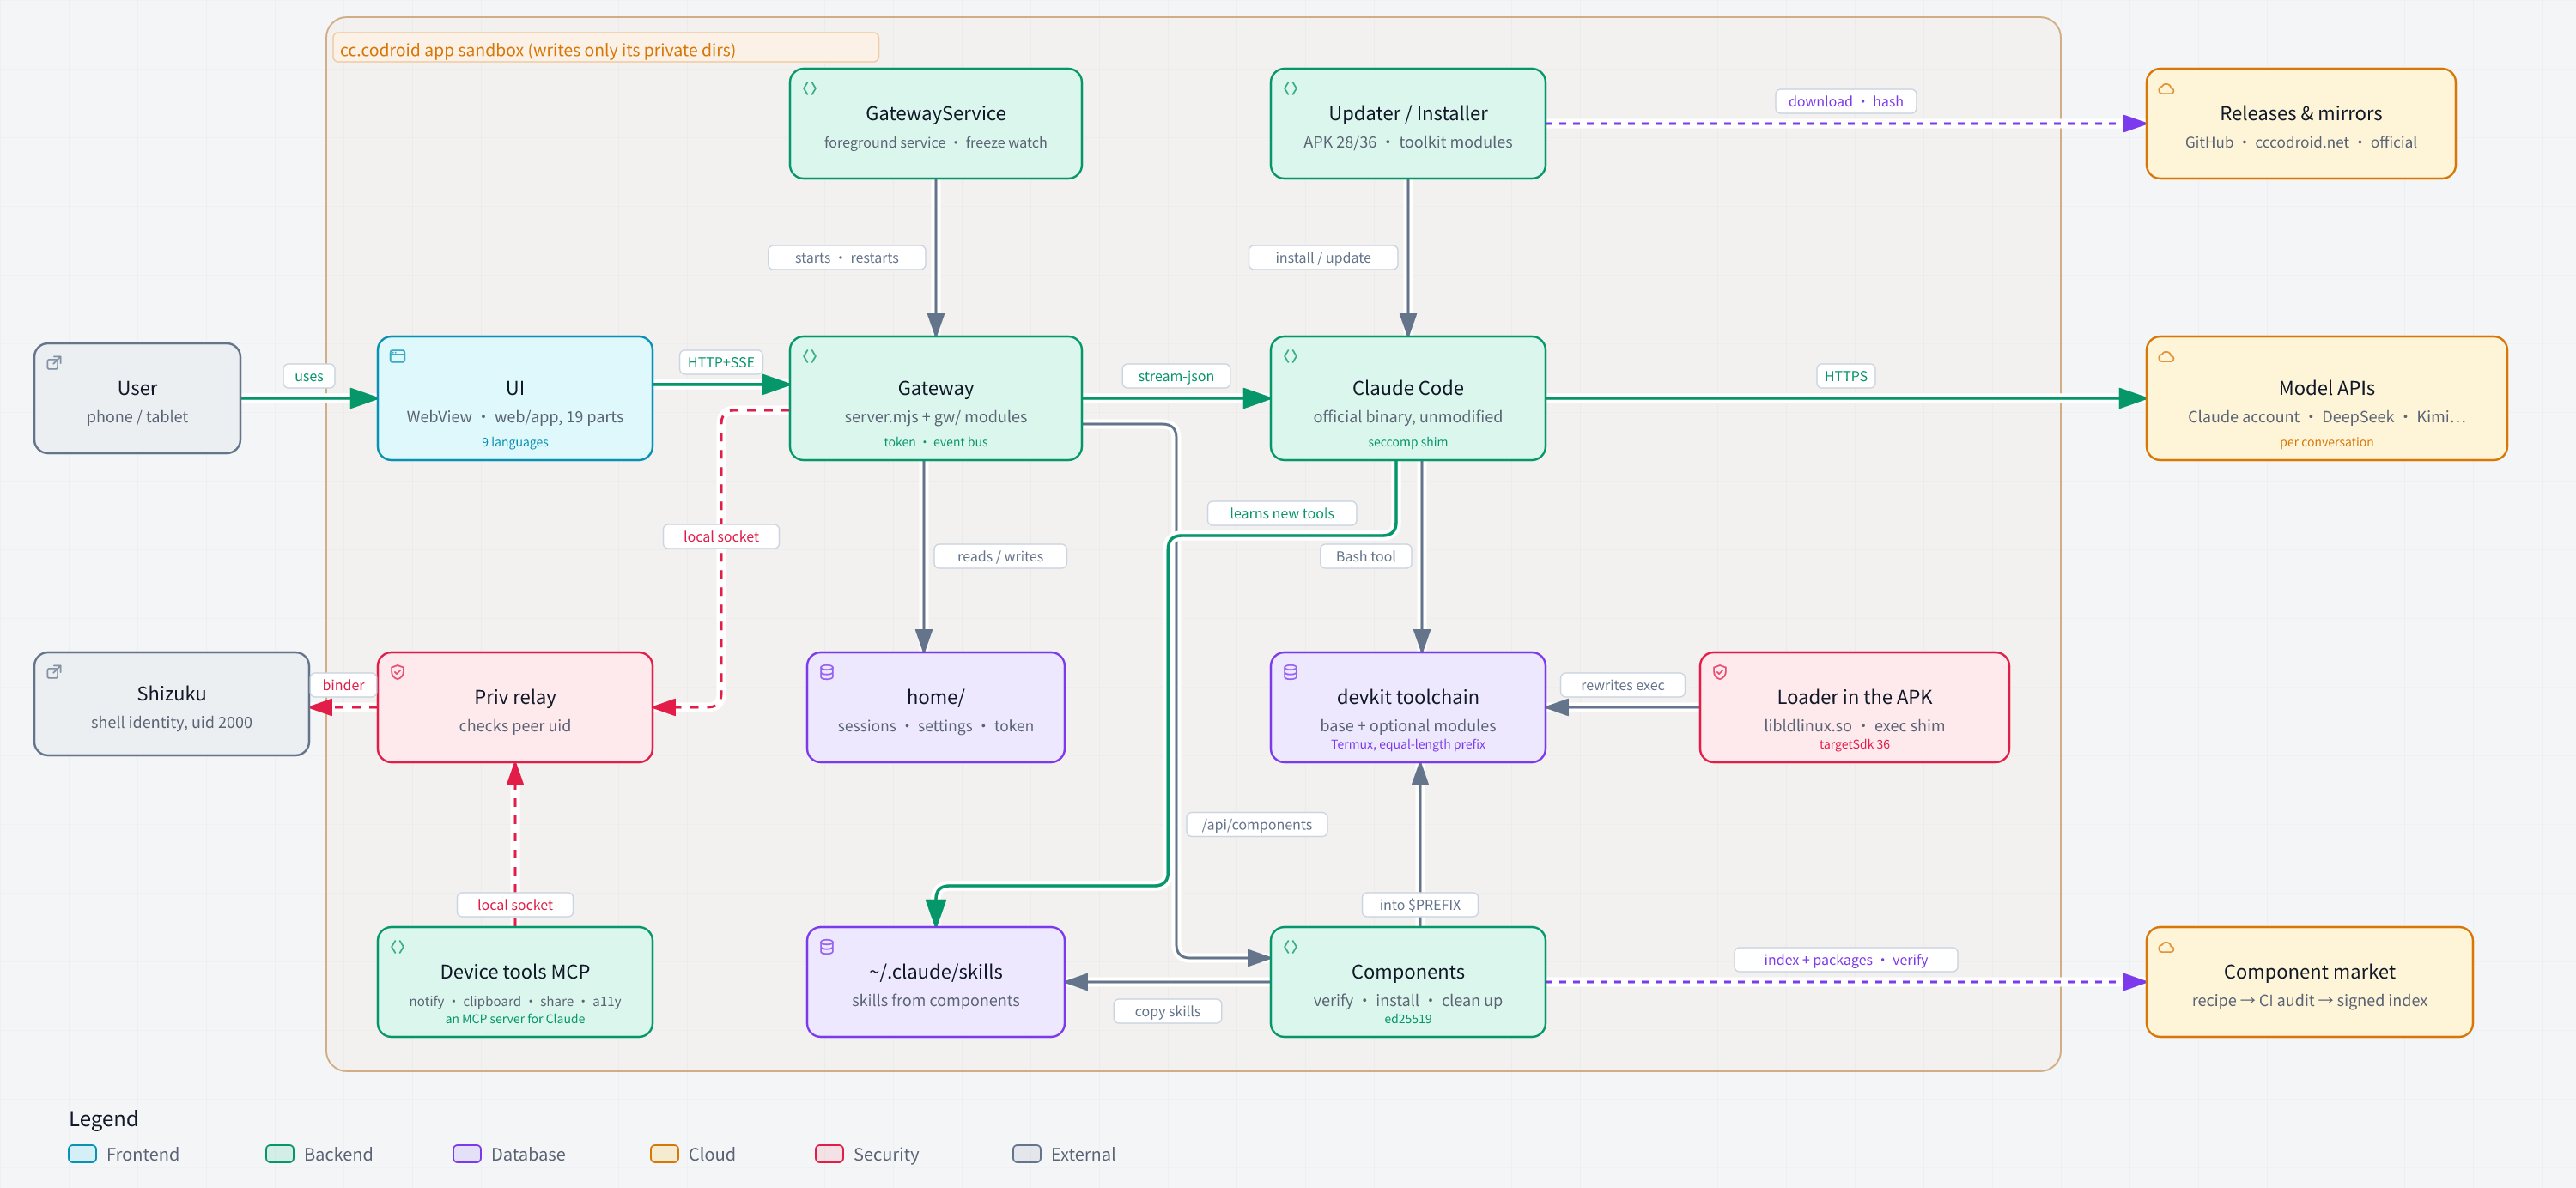
Task: Click the 'learns new tools' edge label
Action: click(x=1282, y=513)
